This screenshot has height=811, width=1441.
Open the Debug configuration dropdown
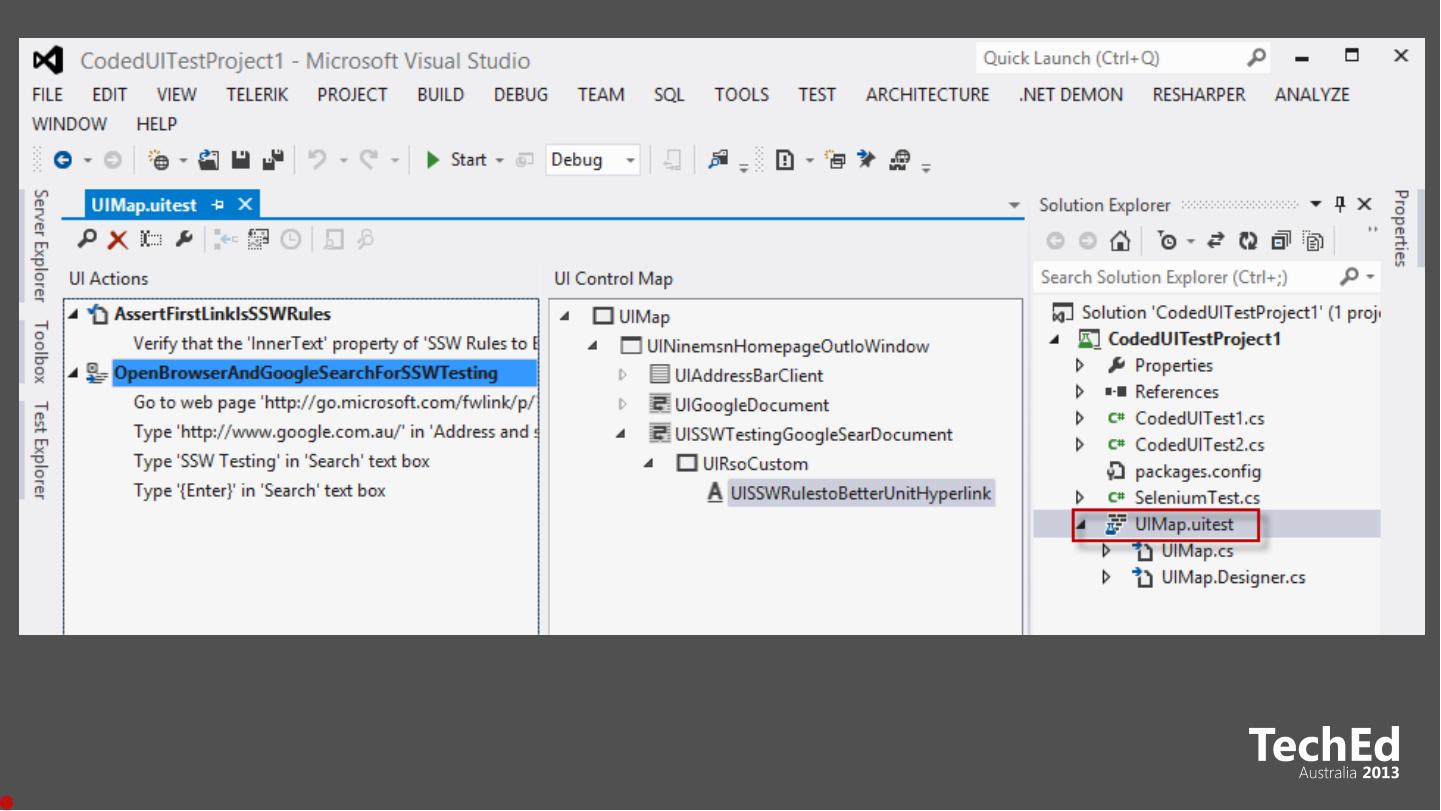pyautogui.click(x=630, y=160)
